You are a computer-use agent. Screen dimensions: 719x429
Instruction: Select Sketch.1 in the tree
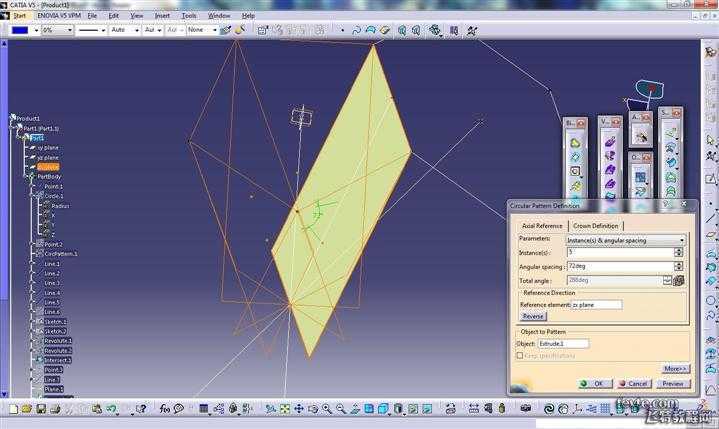(55, 322)
